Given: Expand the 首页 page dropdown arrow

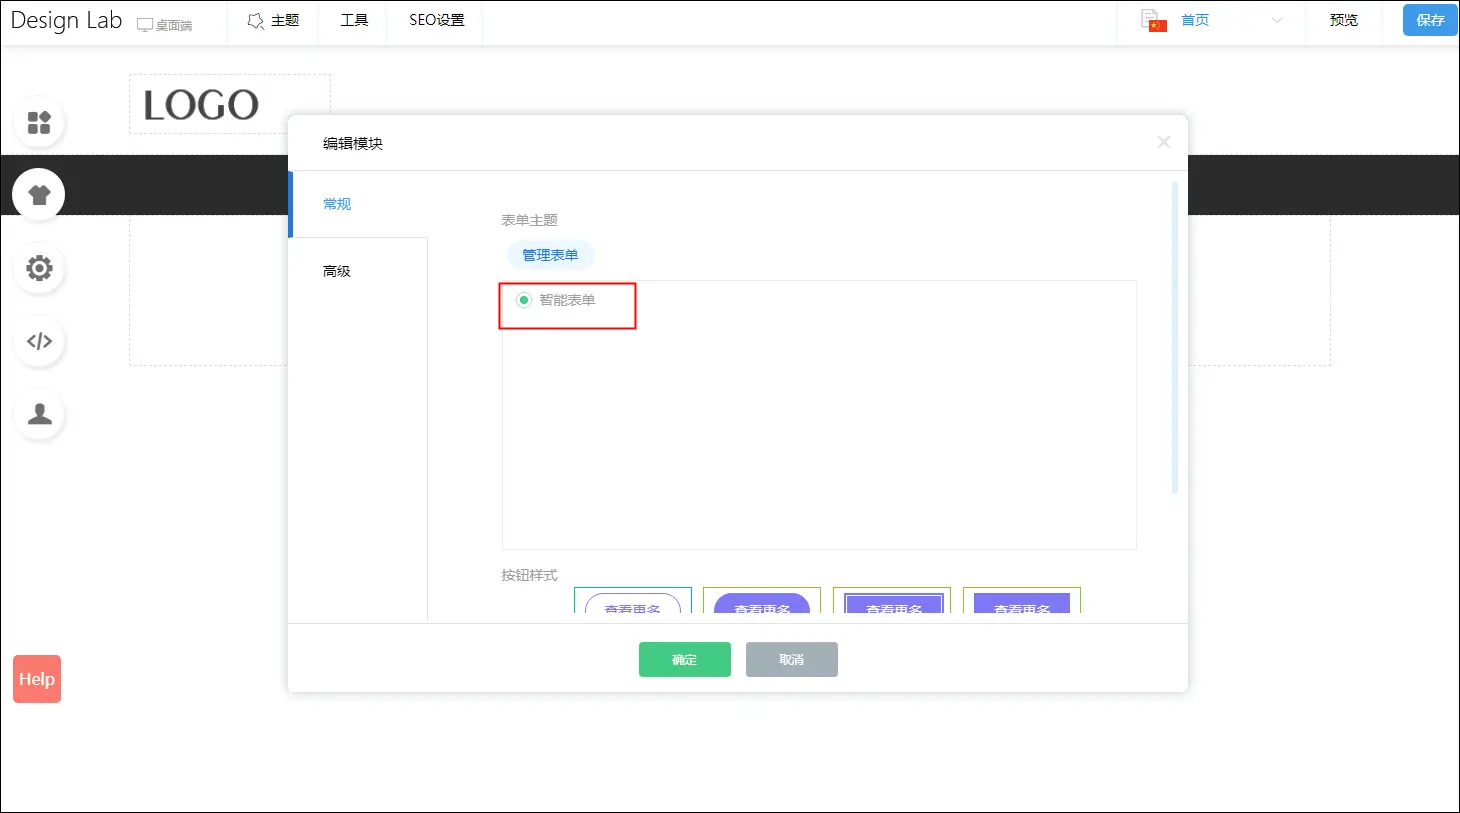Looking at the screenshot, I should pos(1276,20).
